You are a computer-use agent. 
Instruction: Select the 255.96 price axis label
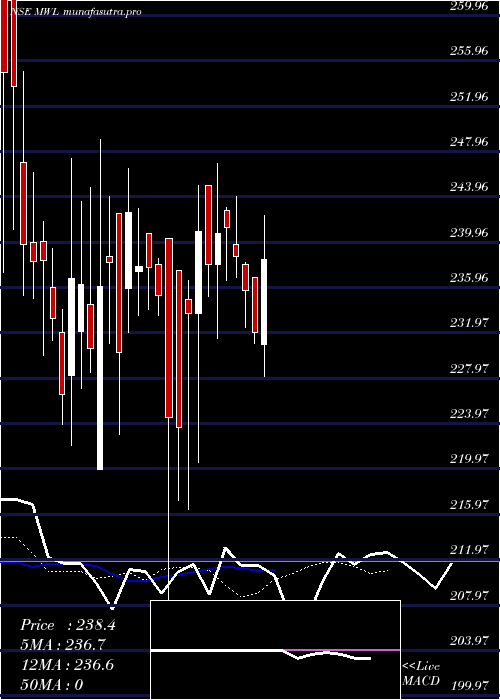469,51
